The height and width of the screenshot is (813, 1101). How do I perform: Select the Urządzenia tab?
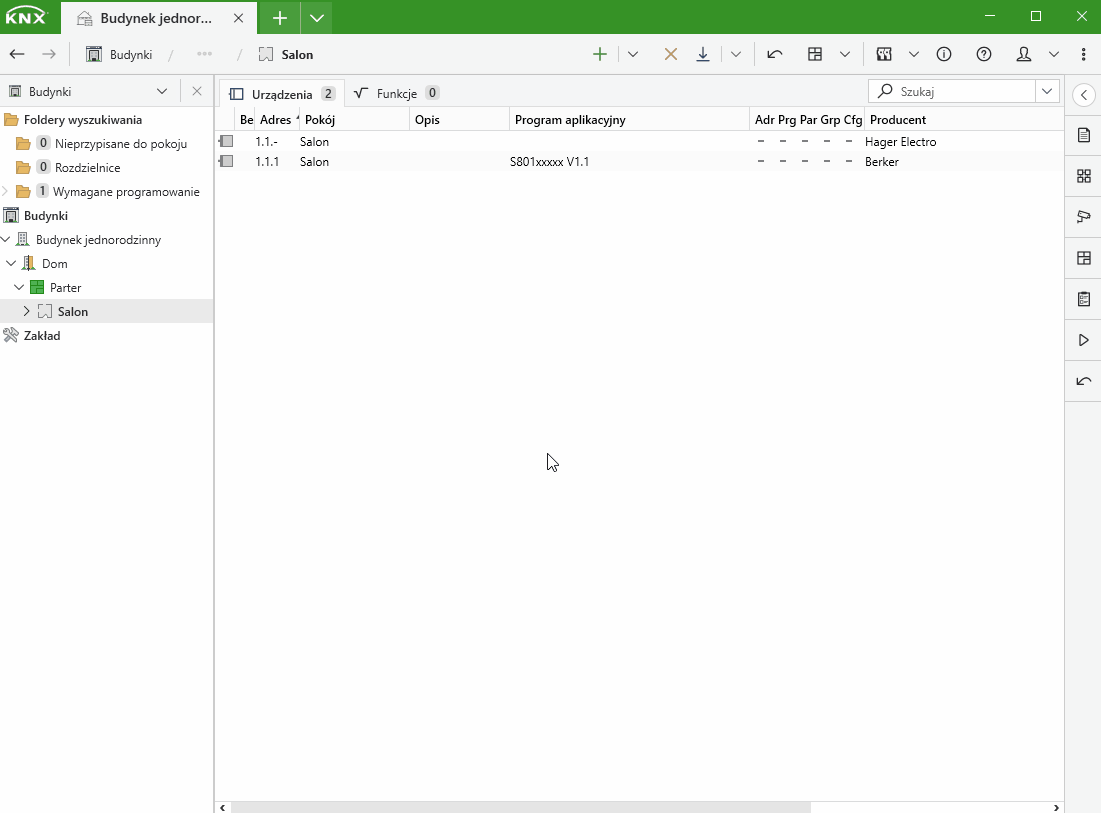(x=281, y=94)
